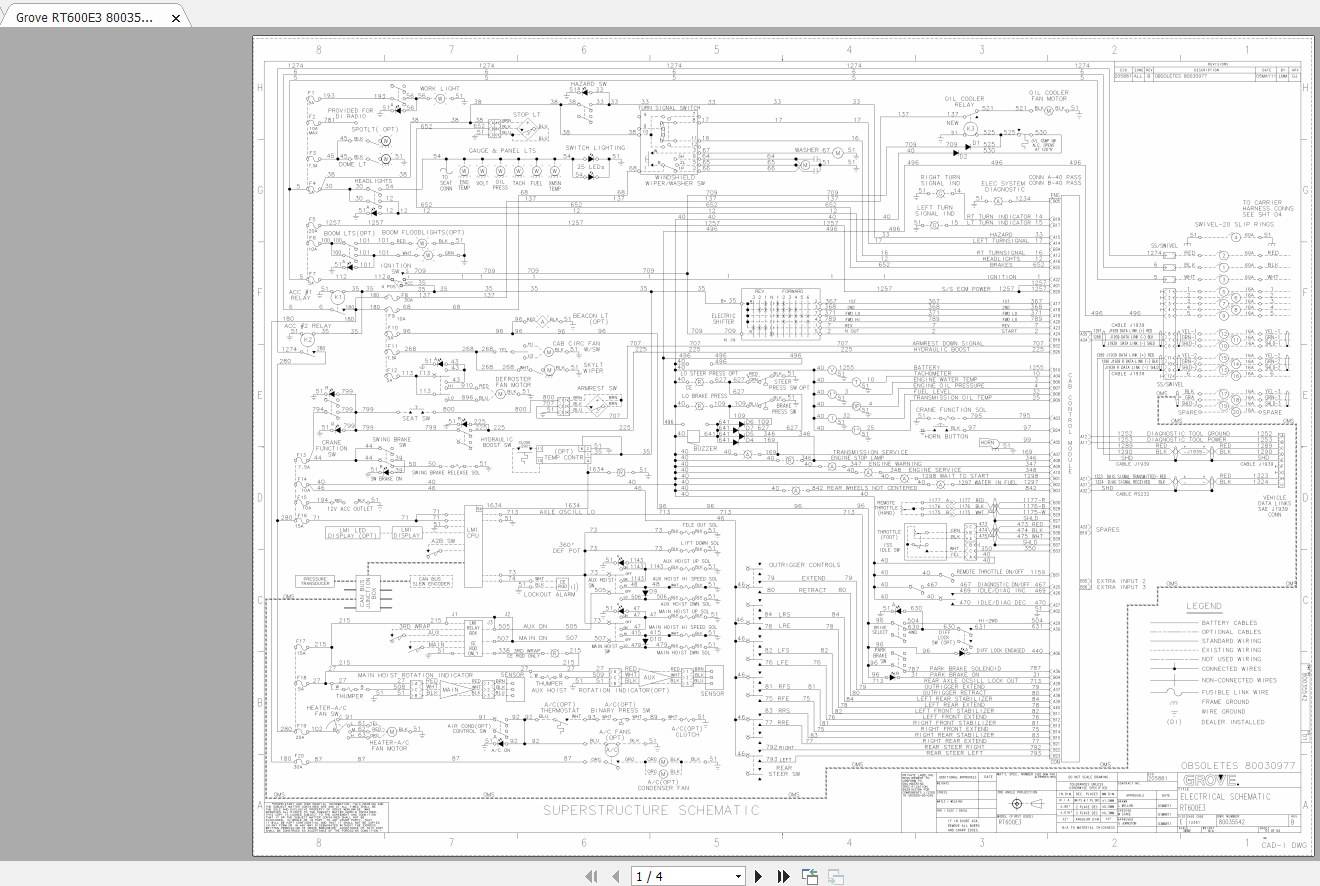Click the GROVE logo in title block
This screenshot has width=1320, height=886.
[1210, 780]
